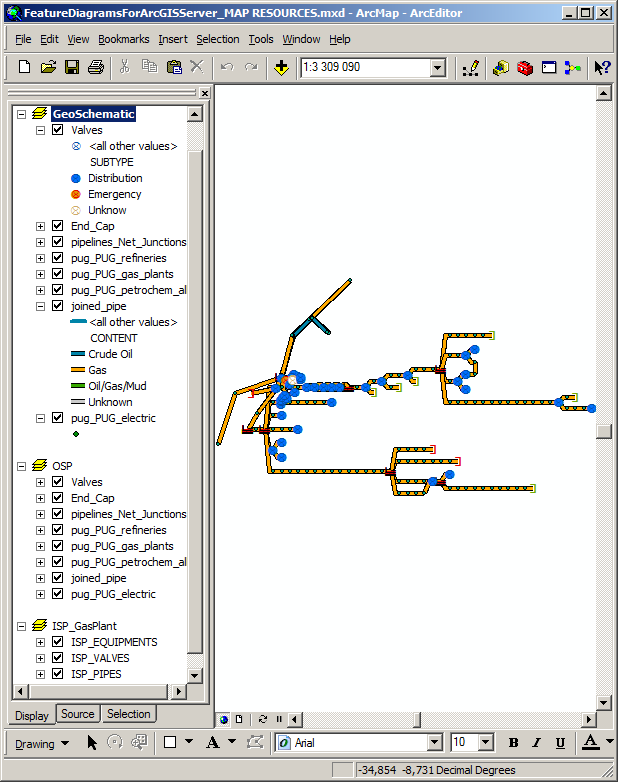Click the Add Data button icon

tap(281, 68)
